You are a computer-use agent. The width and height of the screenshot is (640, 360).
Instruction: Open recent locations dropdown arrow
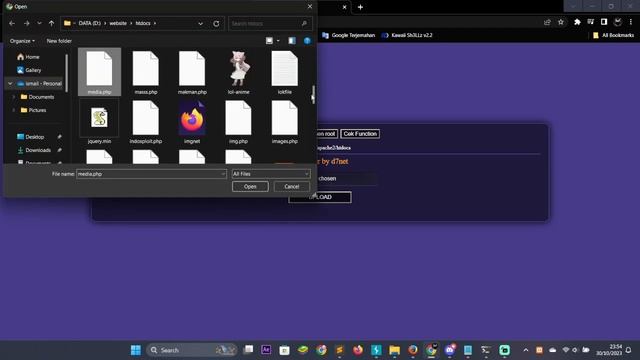pos(39,24)
